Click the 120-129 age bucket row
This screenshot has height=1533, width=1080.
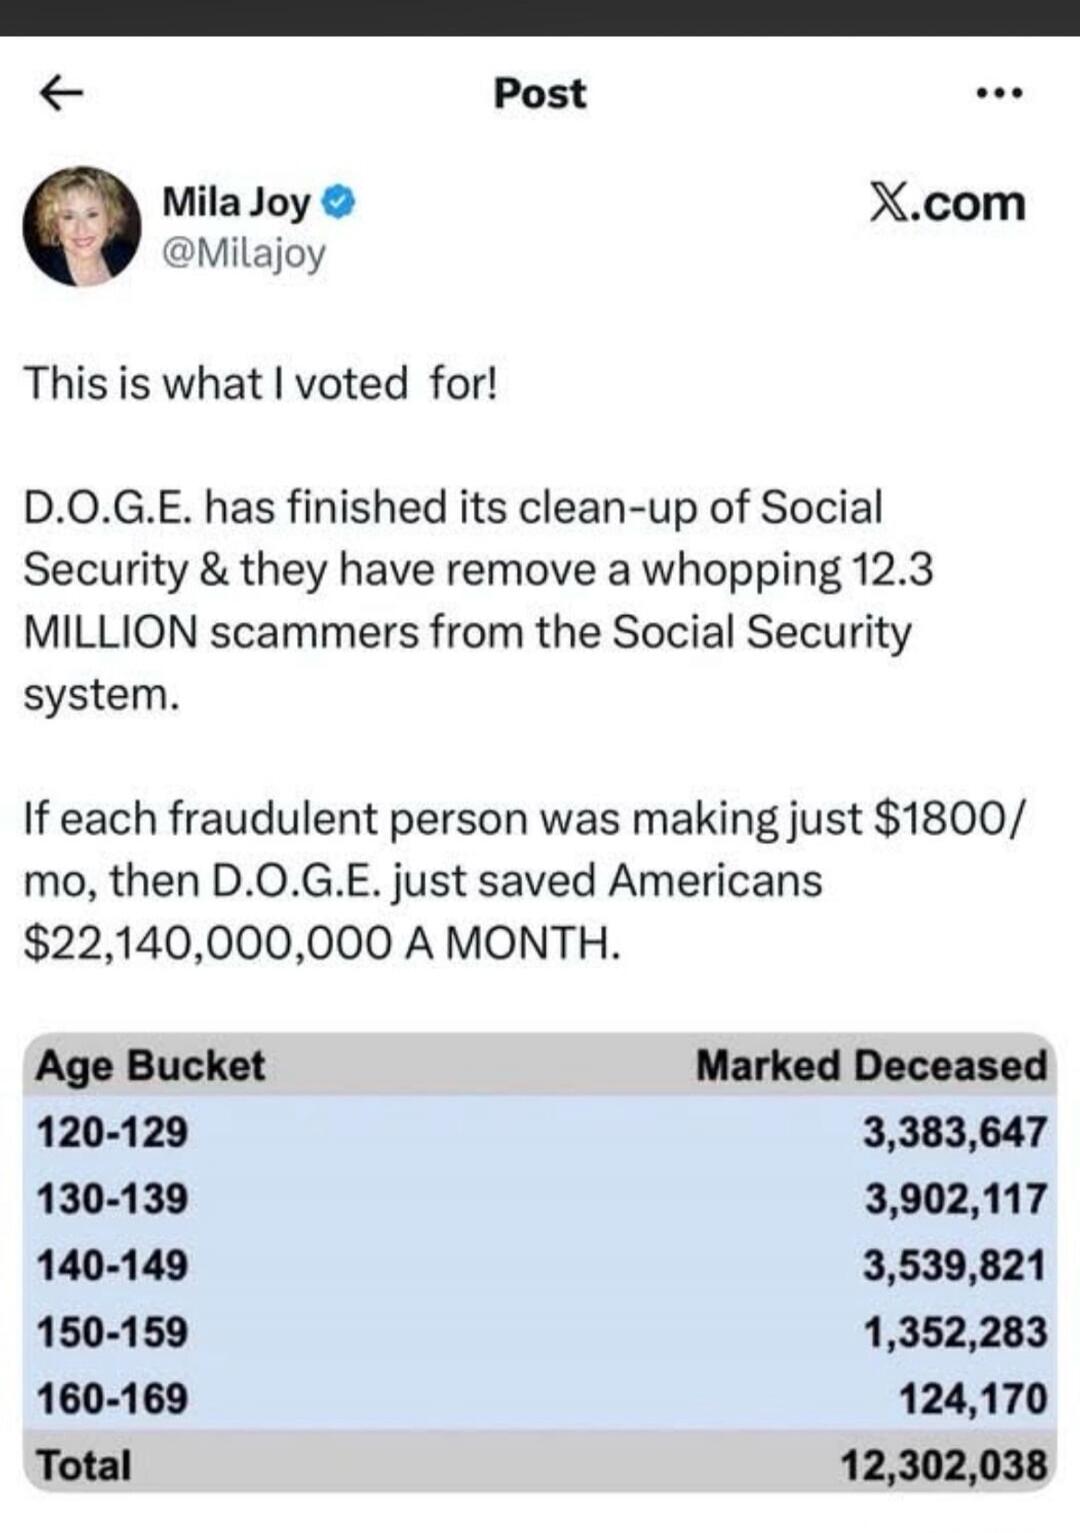[x=114, y=1131]
